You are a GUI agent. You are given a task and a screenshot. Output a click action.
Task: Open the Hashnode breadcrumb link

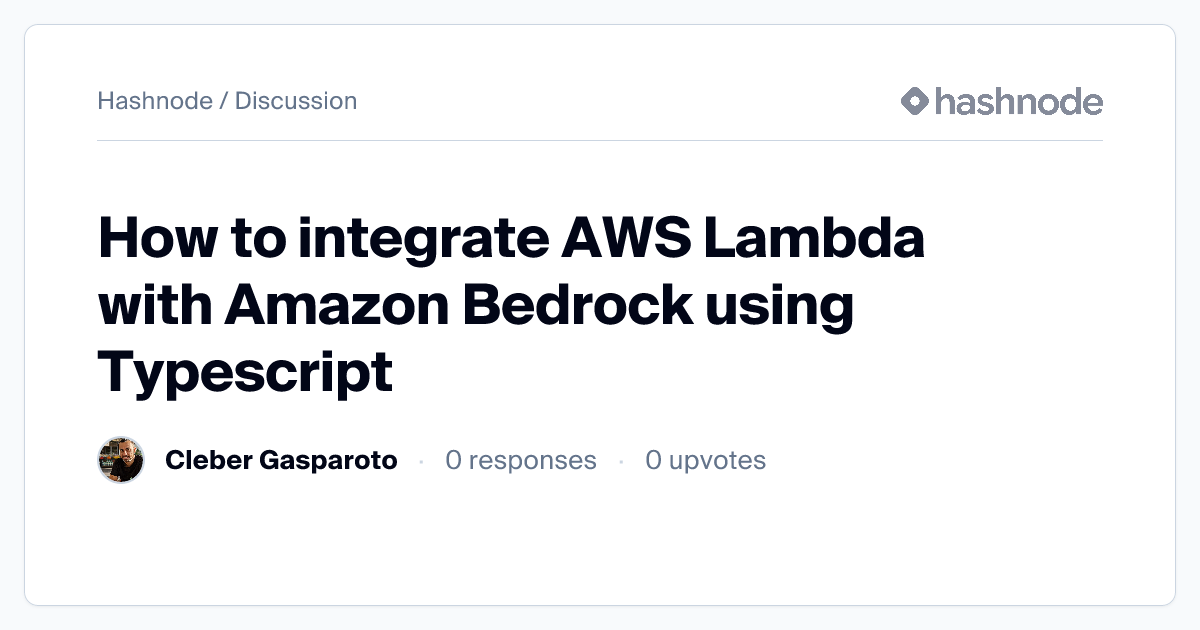pyautogui.click(x=155, y=101)
